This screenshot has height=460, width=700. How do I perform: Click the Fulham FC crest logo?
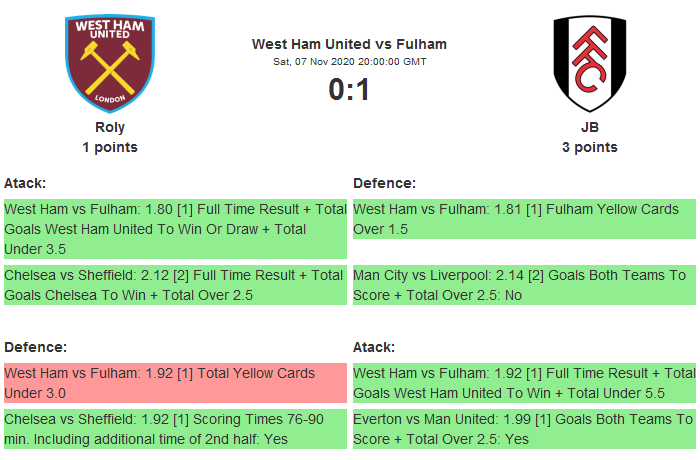(x=589, y=63)
